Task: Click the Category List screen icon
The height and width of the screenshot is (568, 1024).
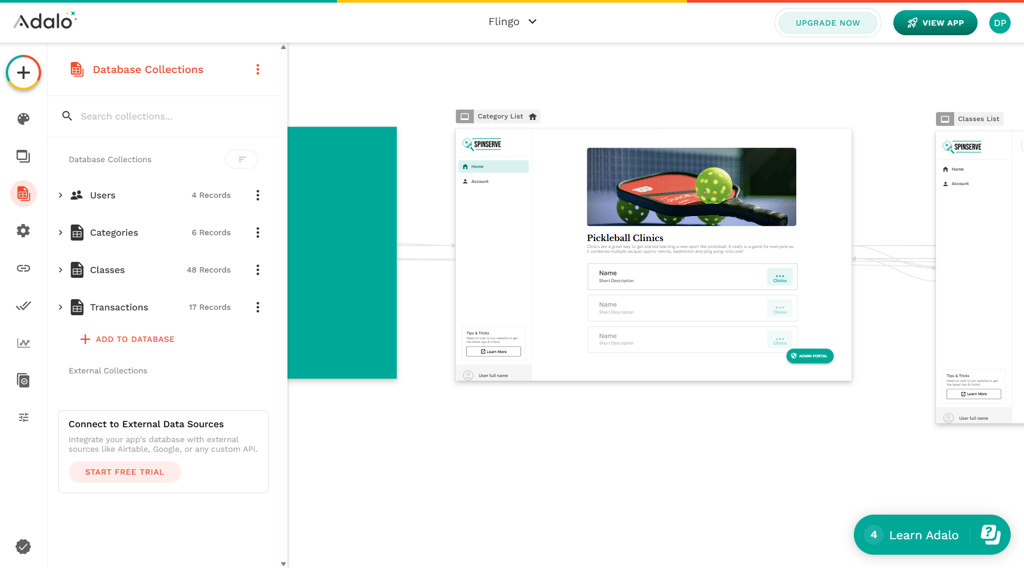Action: 465,117
